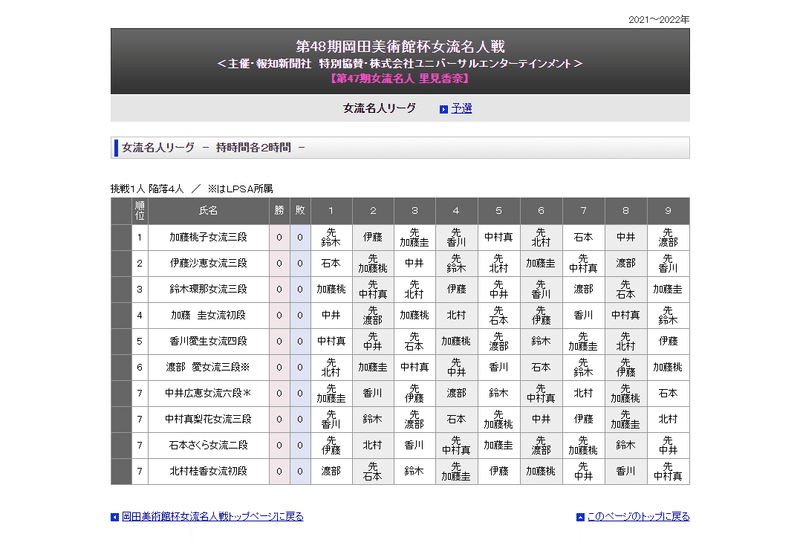Click the win count of 加藤桃子女流三段
This screenshot has width=800, height=545.
coord(279,237)
